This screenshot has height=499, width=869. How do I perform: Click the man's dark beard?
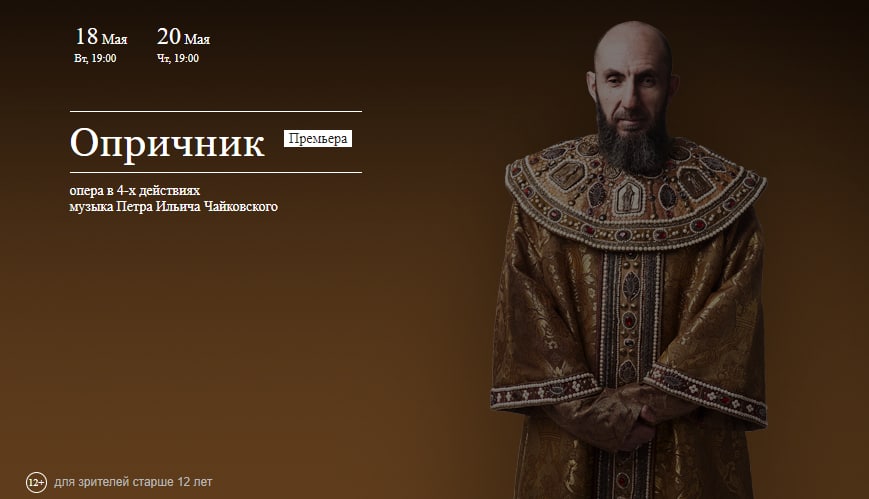tap(633, 144)
